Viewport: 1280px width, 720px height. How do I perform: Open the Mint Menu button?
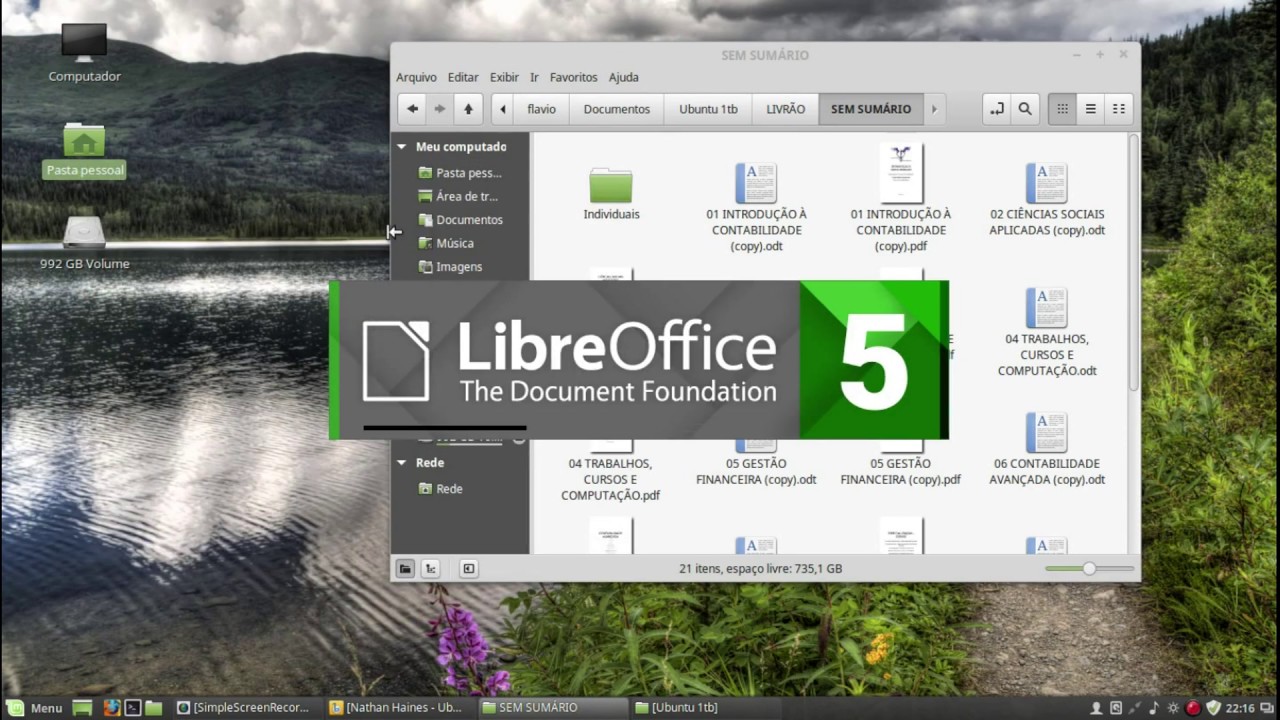(36, 708)
